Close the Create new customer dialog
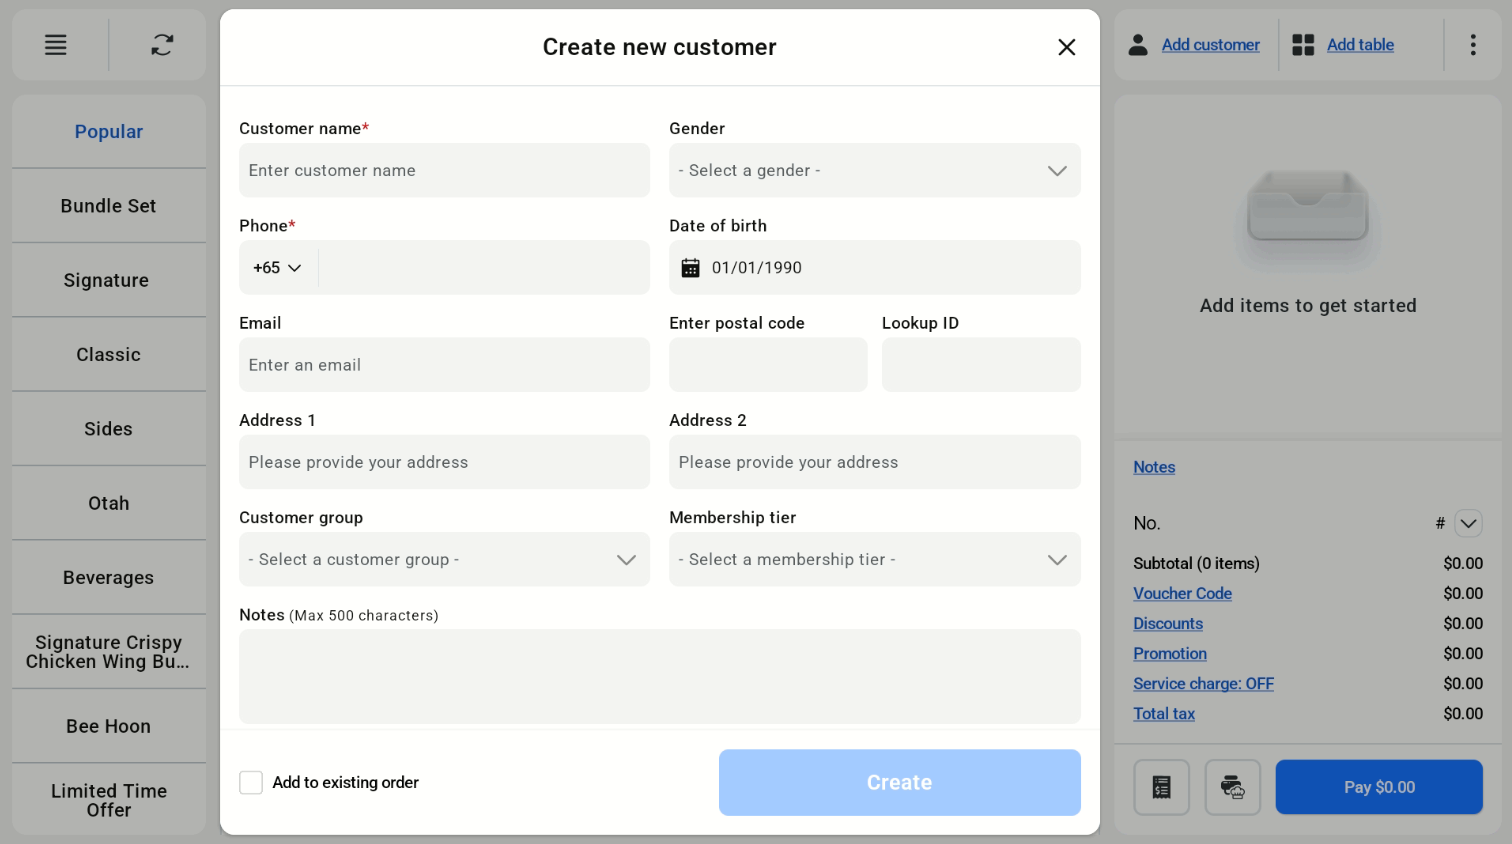 (x=1067, y=47)
